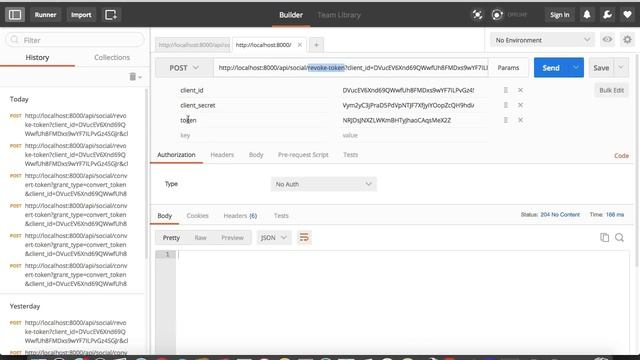Open the request Tests tab
Viewport: 640px width, 360px height.
click(x=351, y=155)
